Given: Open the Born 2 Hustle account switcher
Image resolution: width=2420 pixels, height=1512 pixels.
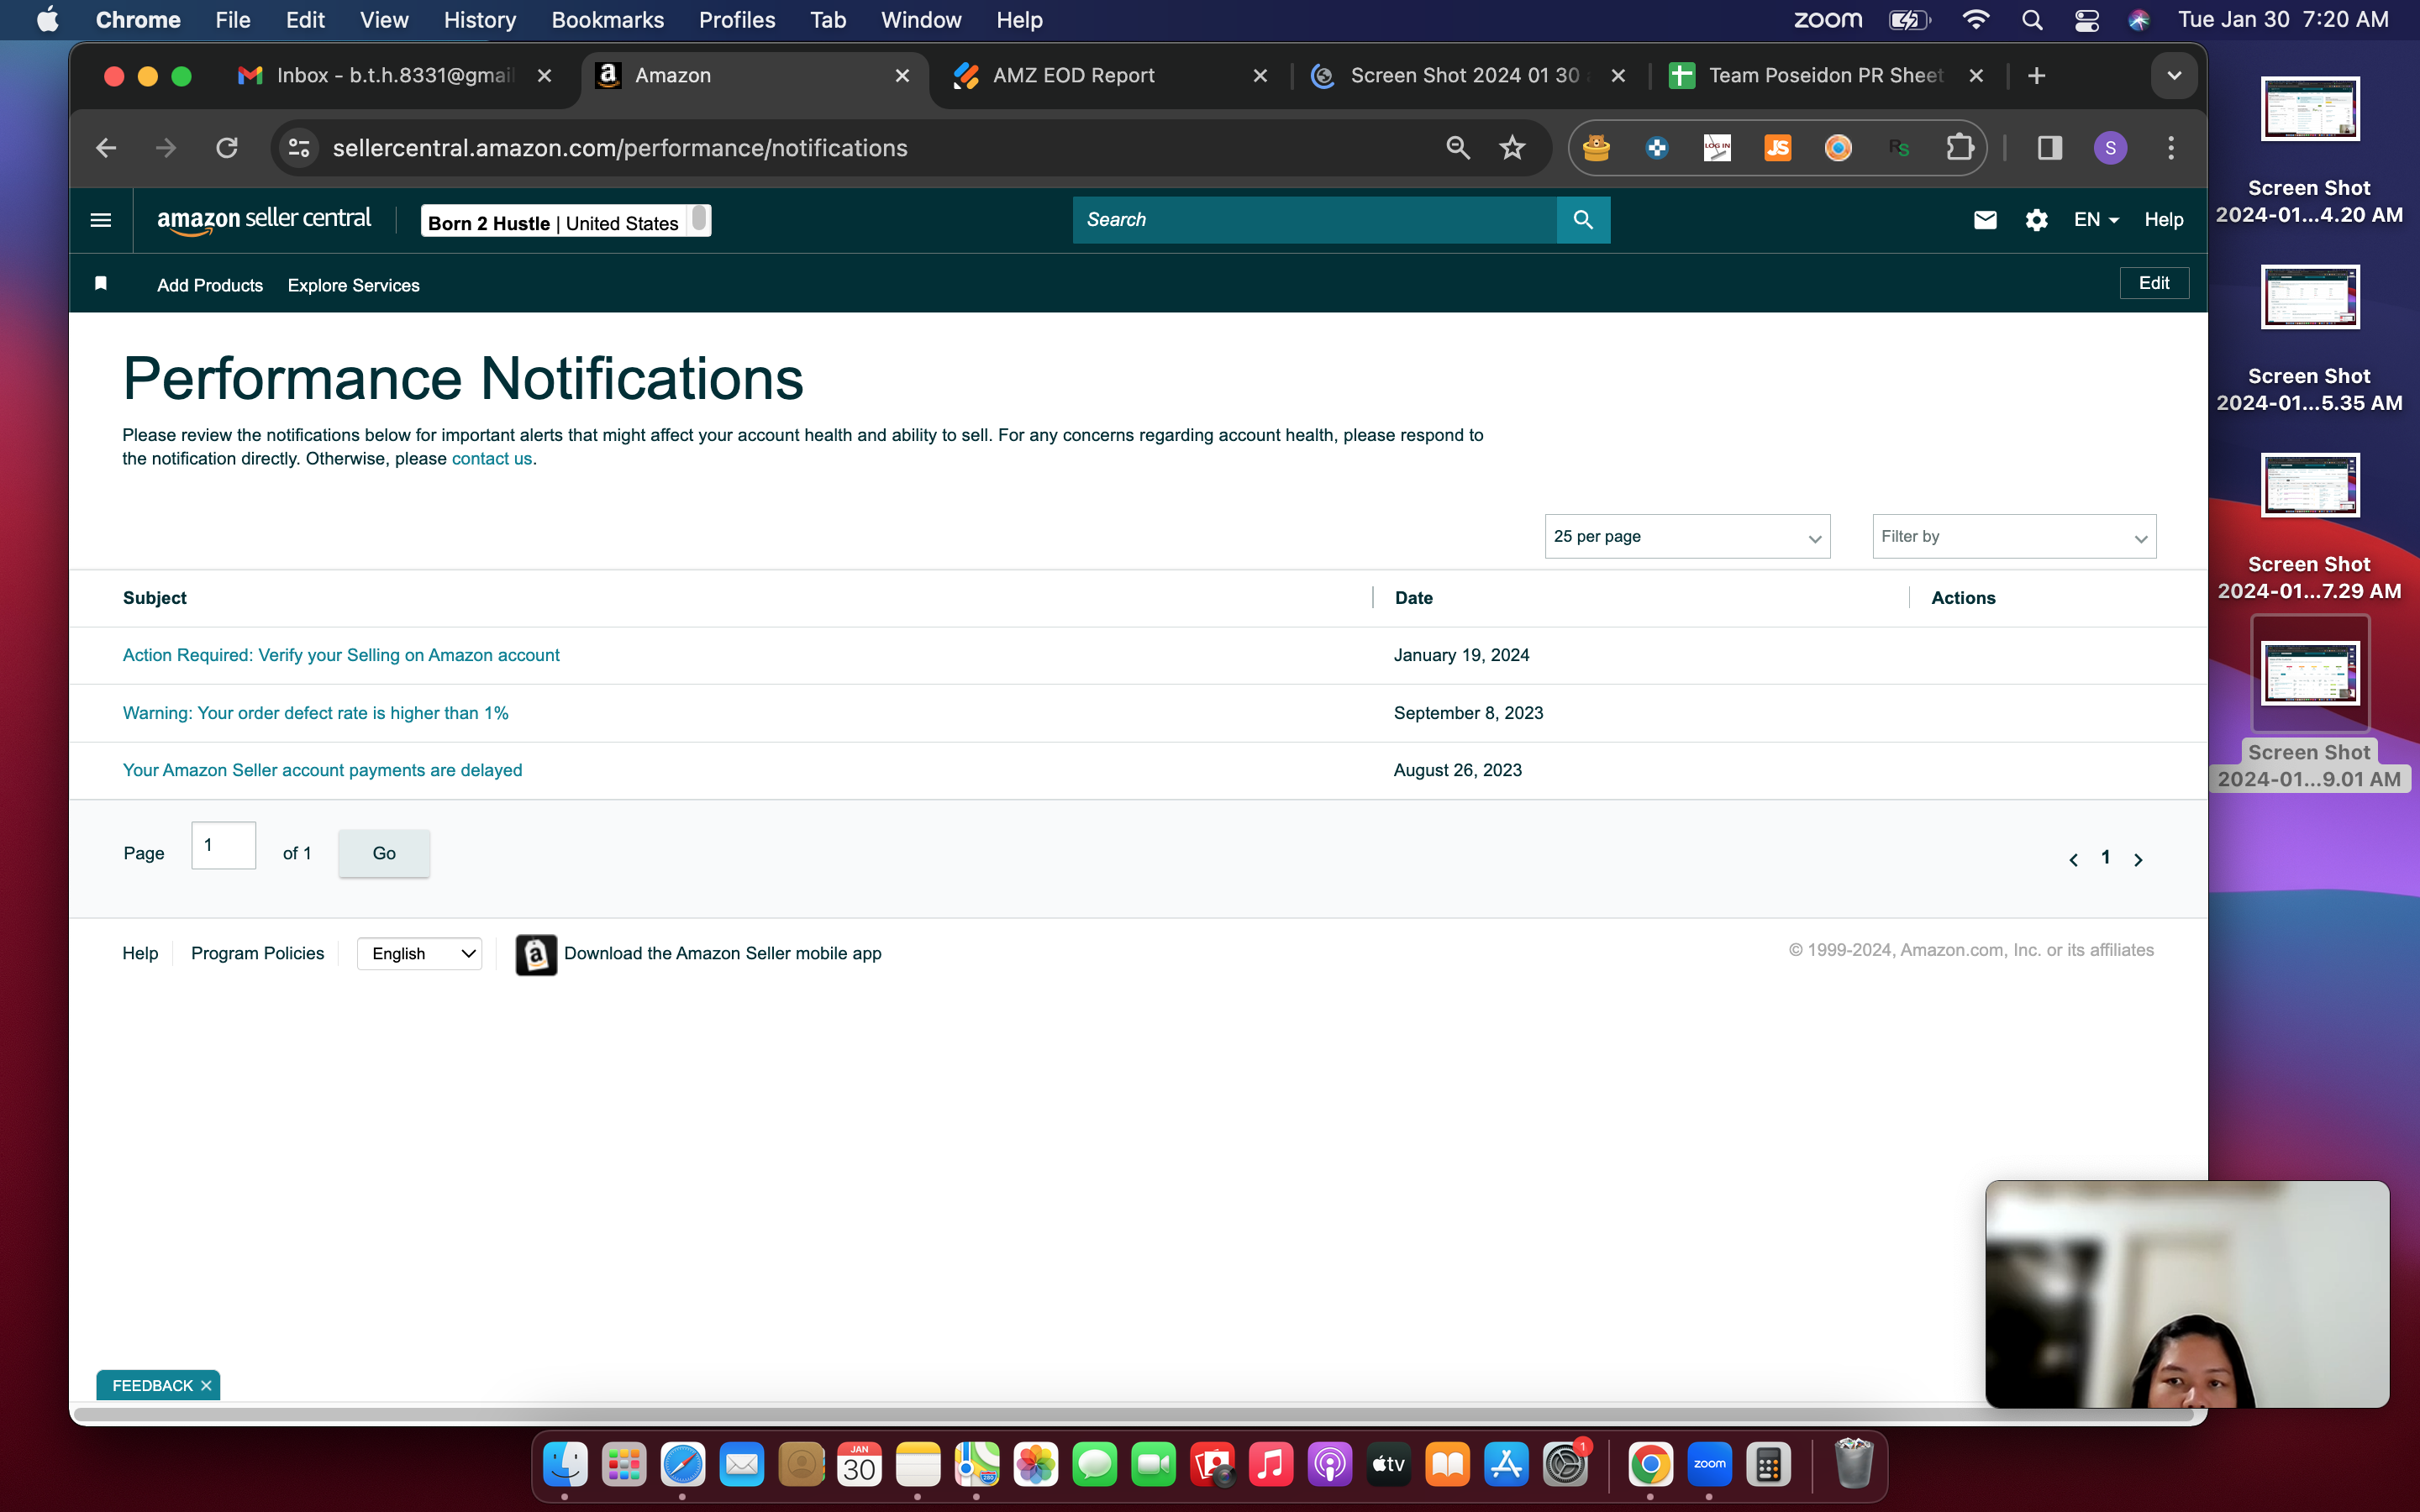Looking at the screenshot, I should click(566, 221).
